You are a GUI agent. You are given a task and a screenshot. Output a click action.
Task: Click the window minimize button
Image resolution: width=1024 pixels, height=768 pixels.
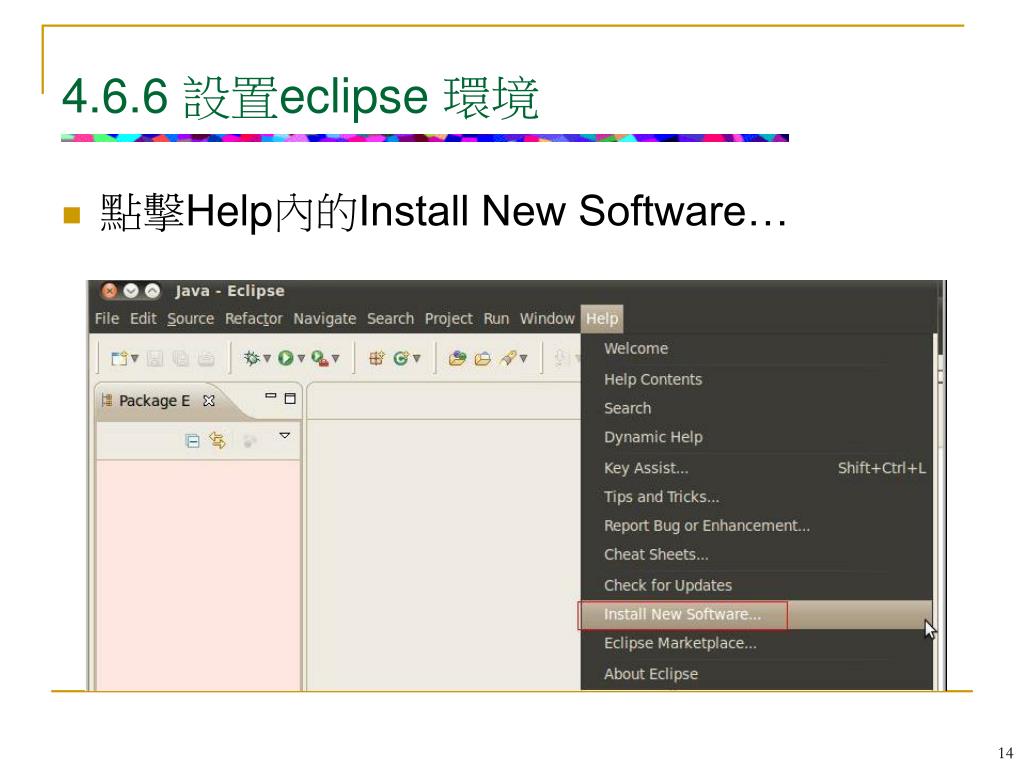point(131,291)
